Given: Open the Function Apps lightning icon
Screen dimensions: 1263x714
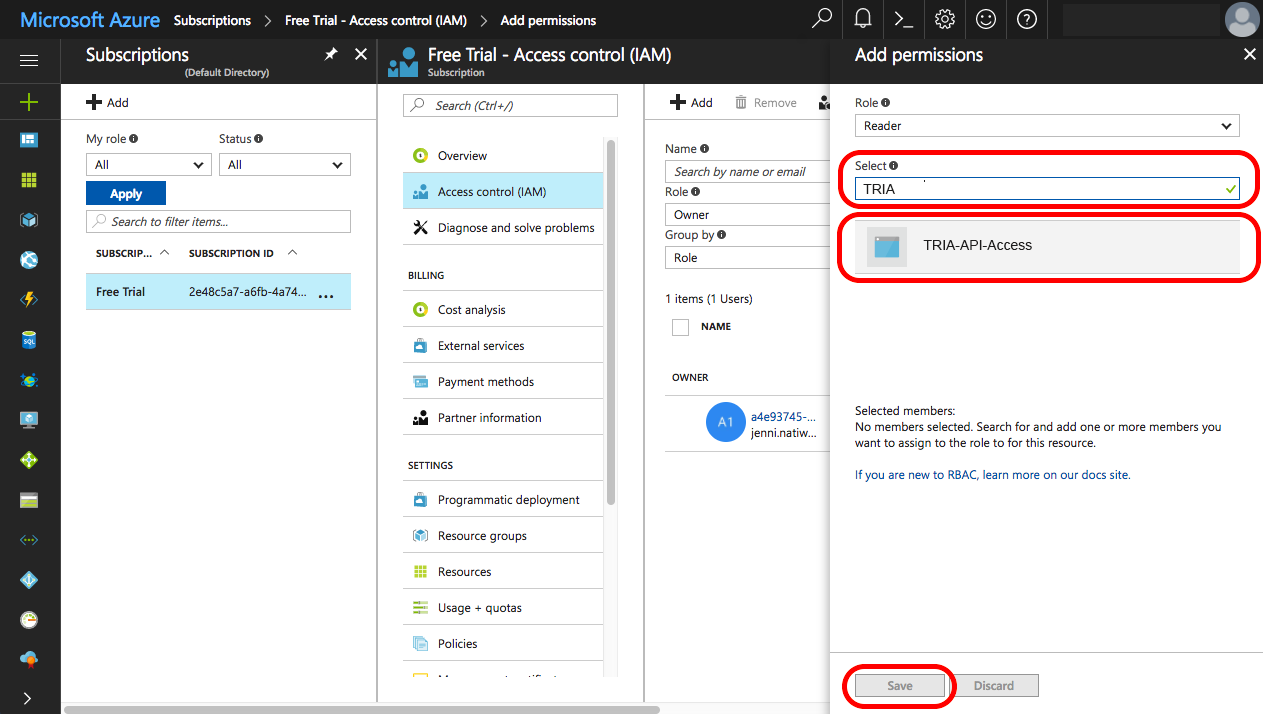Looking at the screenshot, I should point(29,300).
